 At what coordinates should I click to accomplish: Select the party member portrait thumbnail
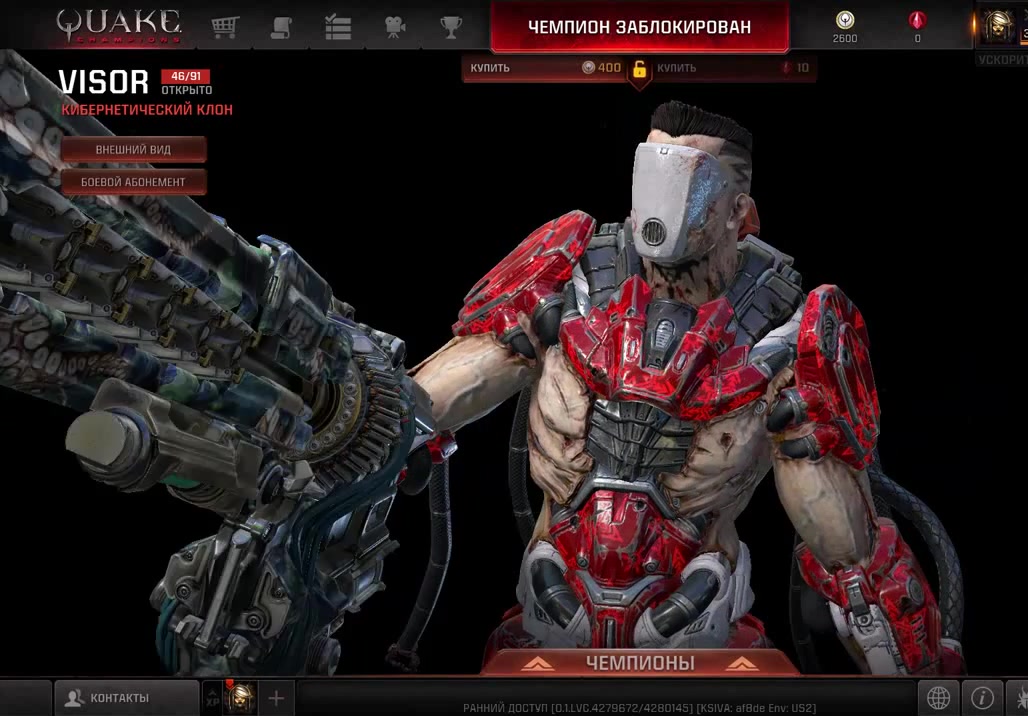coord(240,697)
